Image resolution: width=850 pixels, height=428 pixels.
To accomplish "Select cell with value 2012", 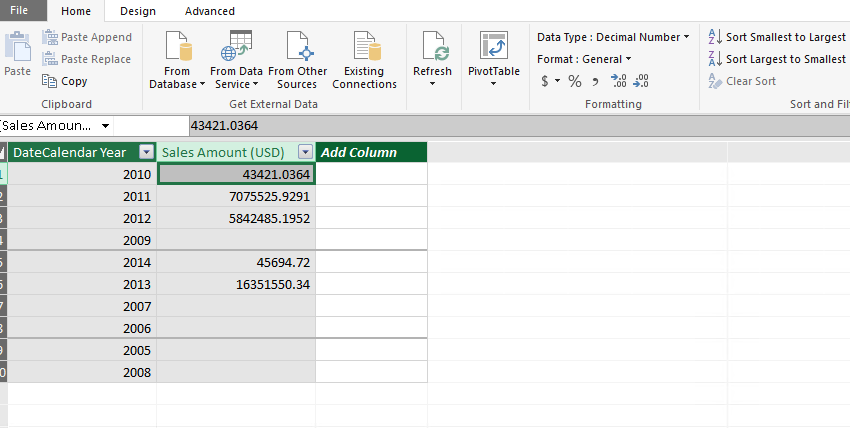I will [x=82, y=218].
